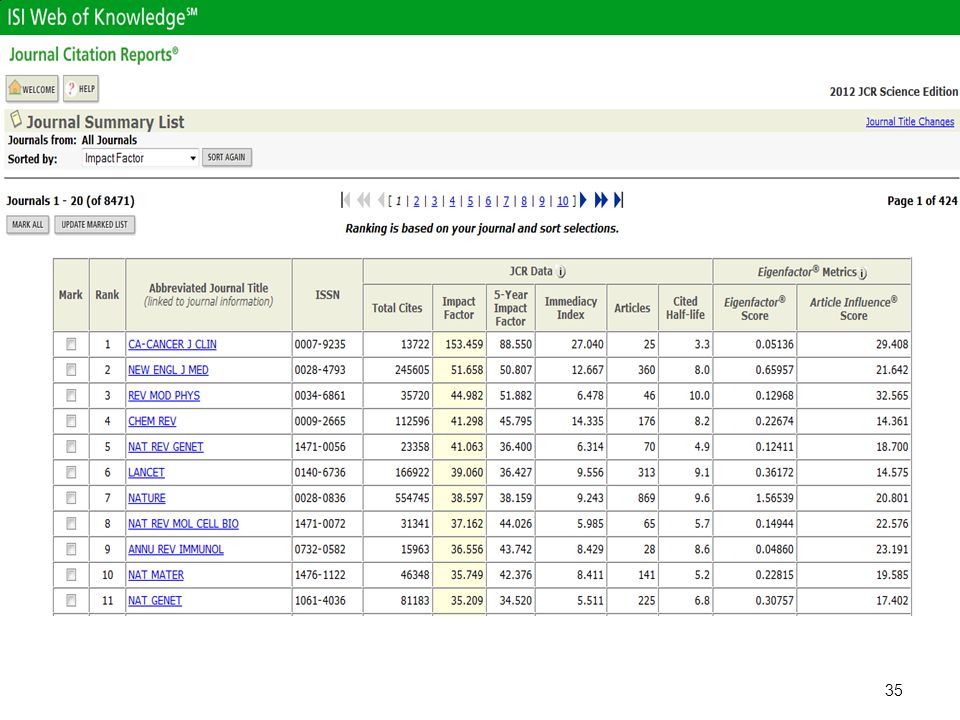Mark the LANCET checkbox
The image size is (960, 720).
71,473
